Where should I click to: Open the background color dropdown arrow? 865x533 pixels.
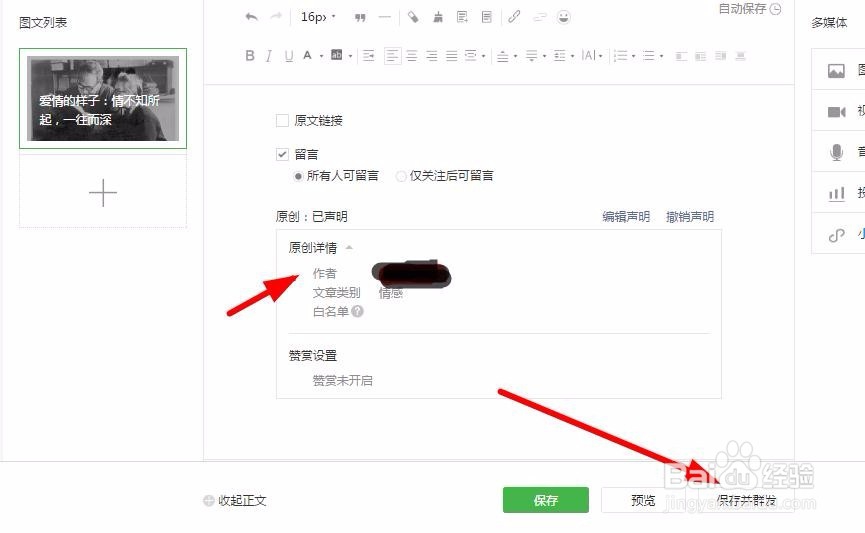pyautogui.click(x=350, y=56)
